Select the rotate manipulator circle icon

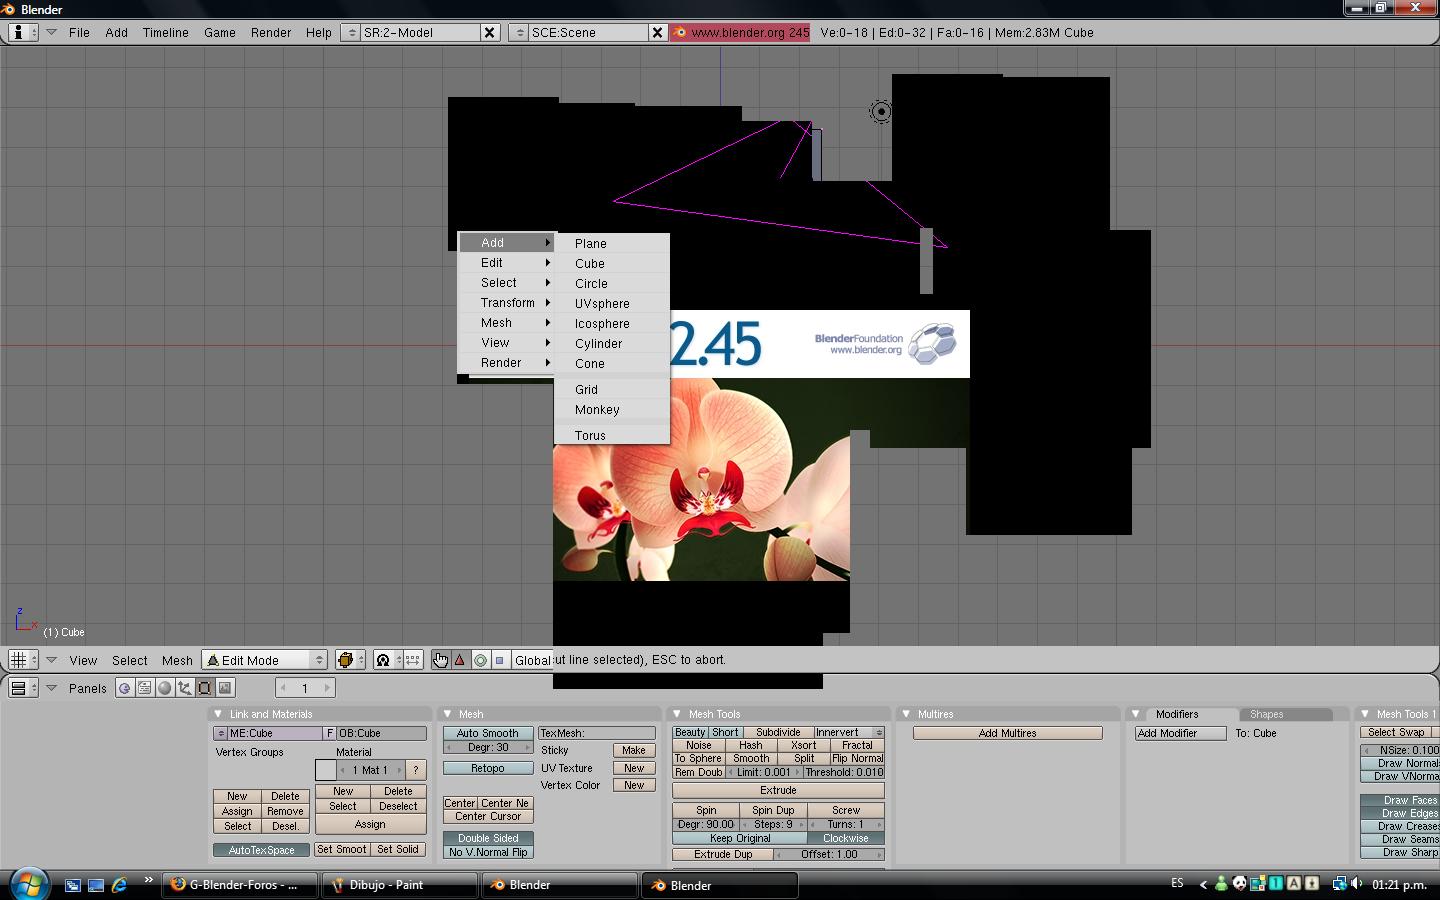tap(480, 660)
